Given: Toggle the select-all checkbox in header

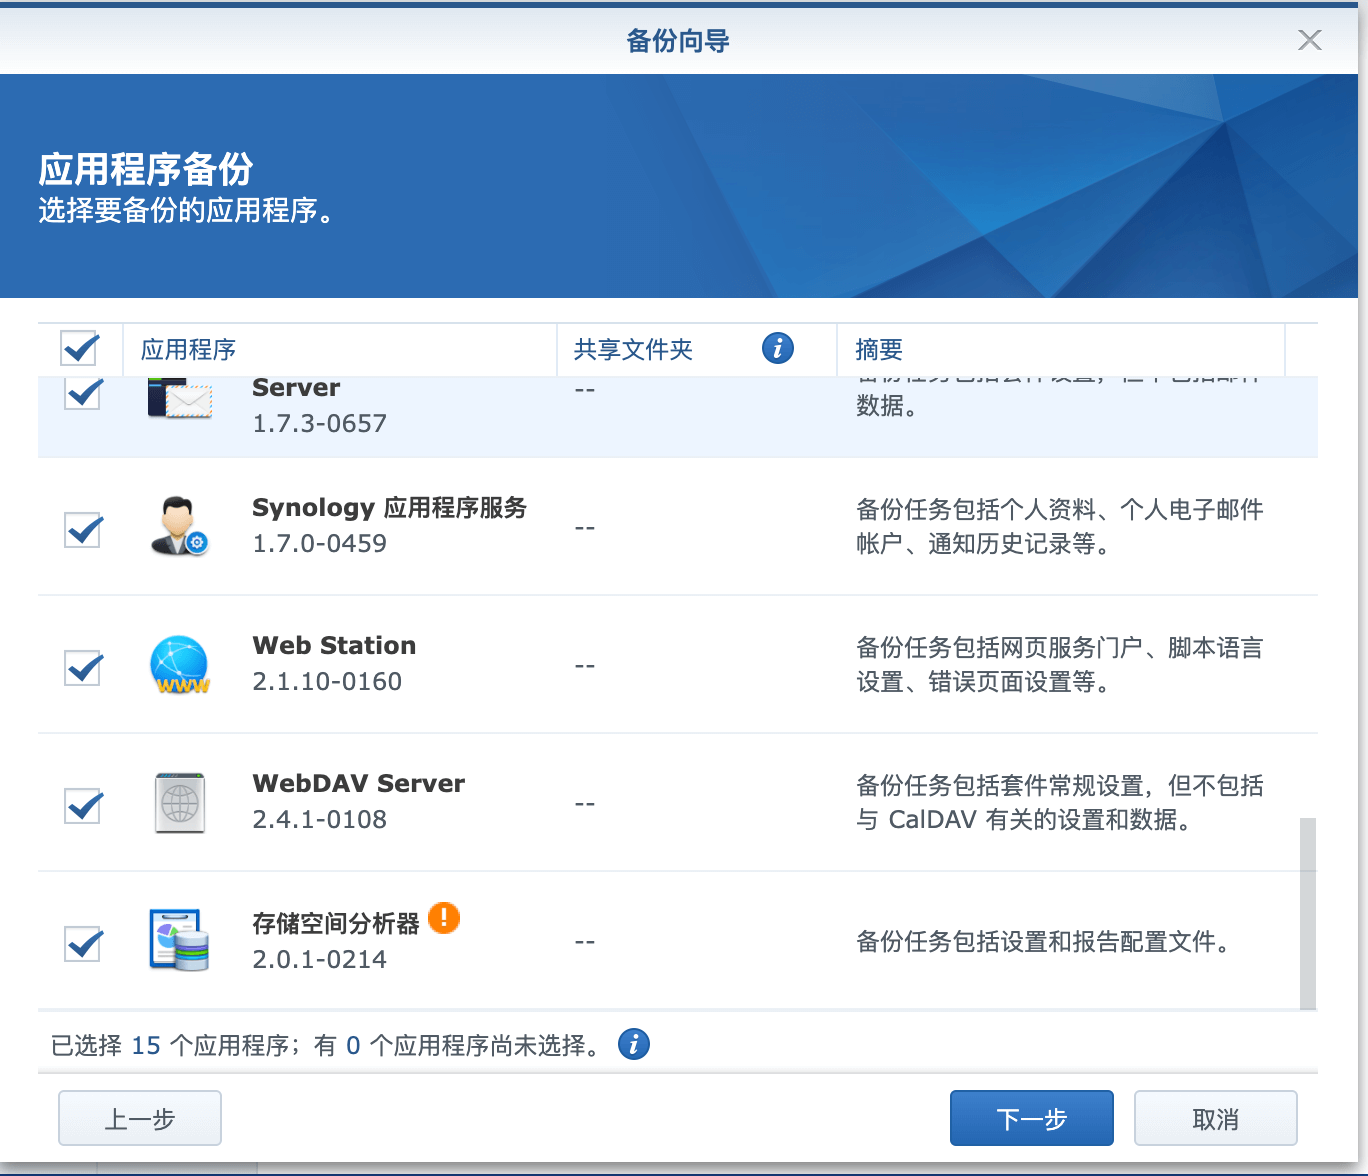Looking at the screenshot, I should click(80, 349).
